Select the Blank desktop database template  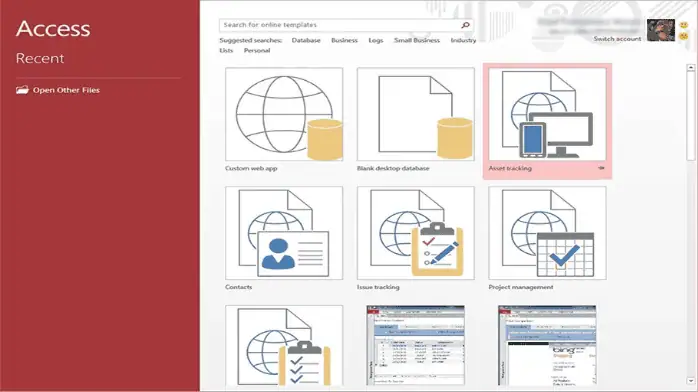coord(416,114)
